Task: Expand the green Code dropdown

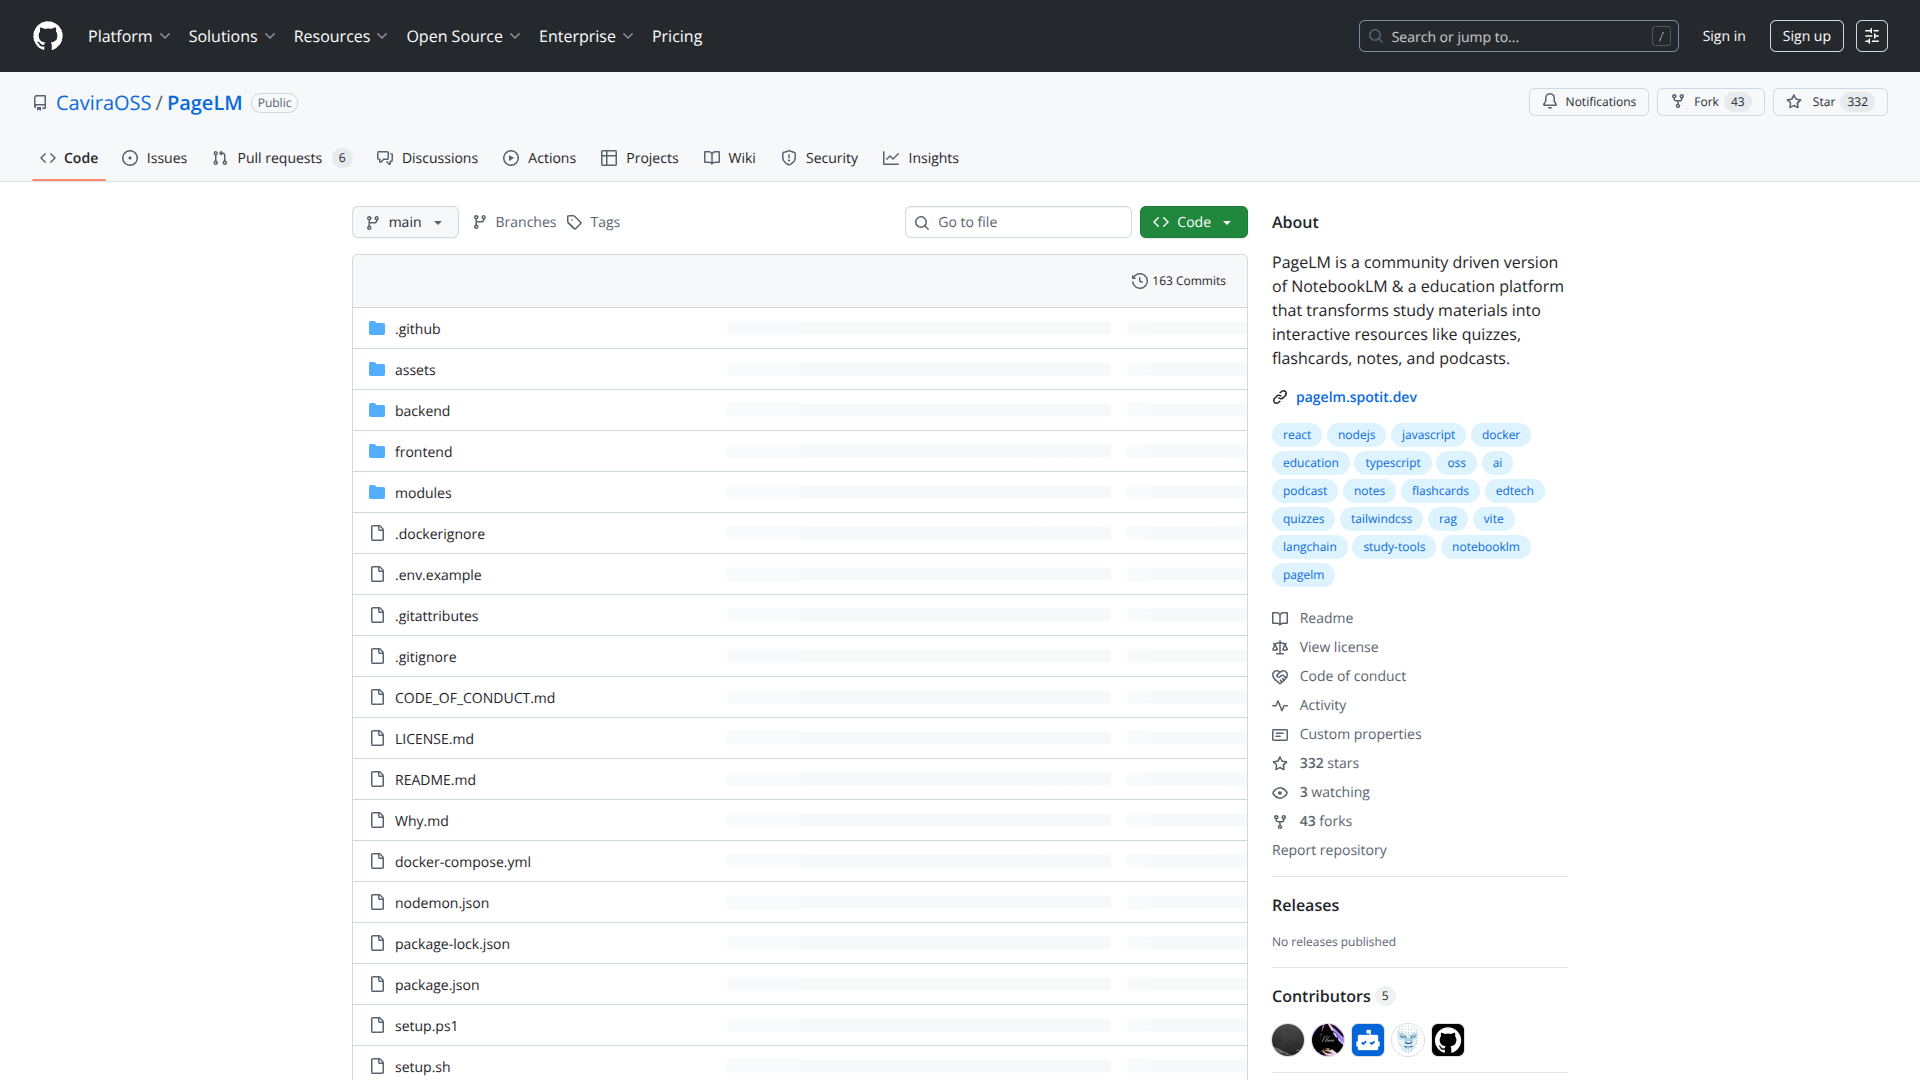Action: click(x=1193, y=222)
